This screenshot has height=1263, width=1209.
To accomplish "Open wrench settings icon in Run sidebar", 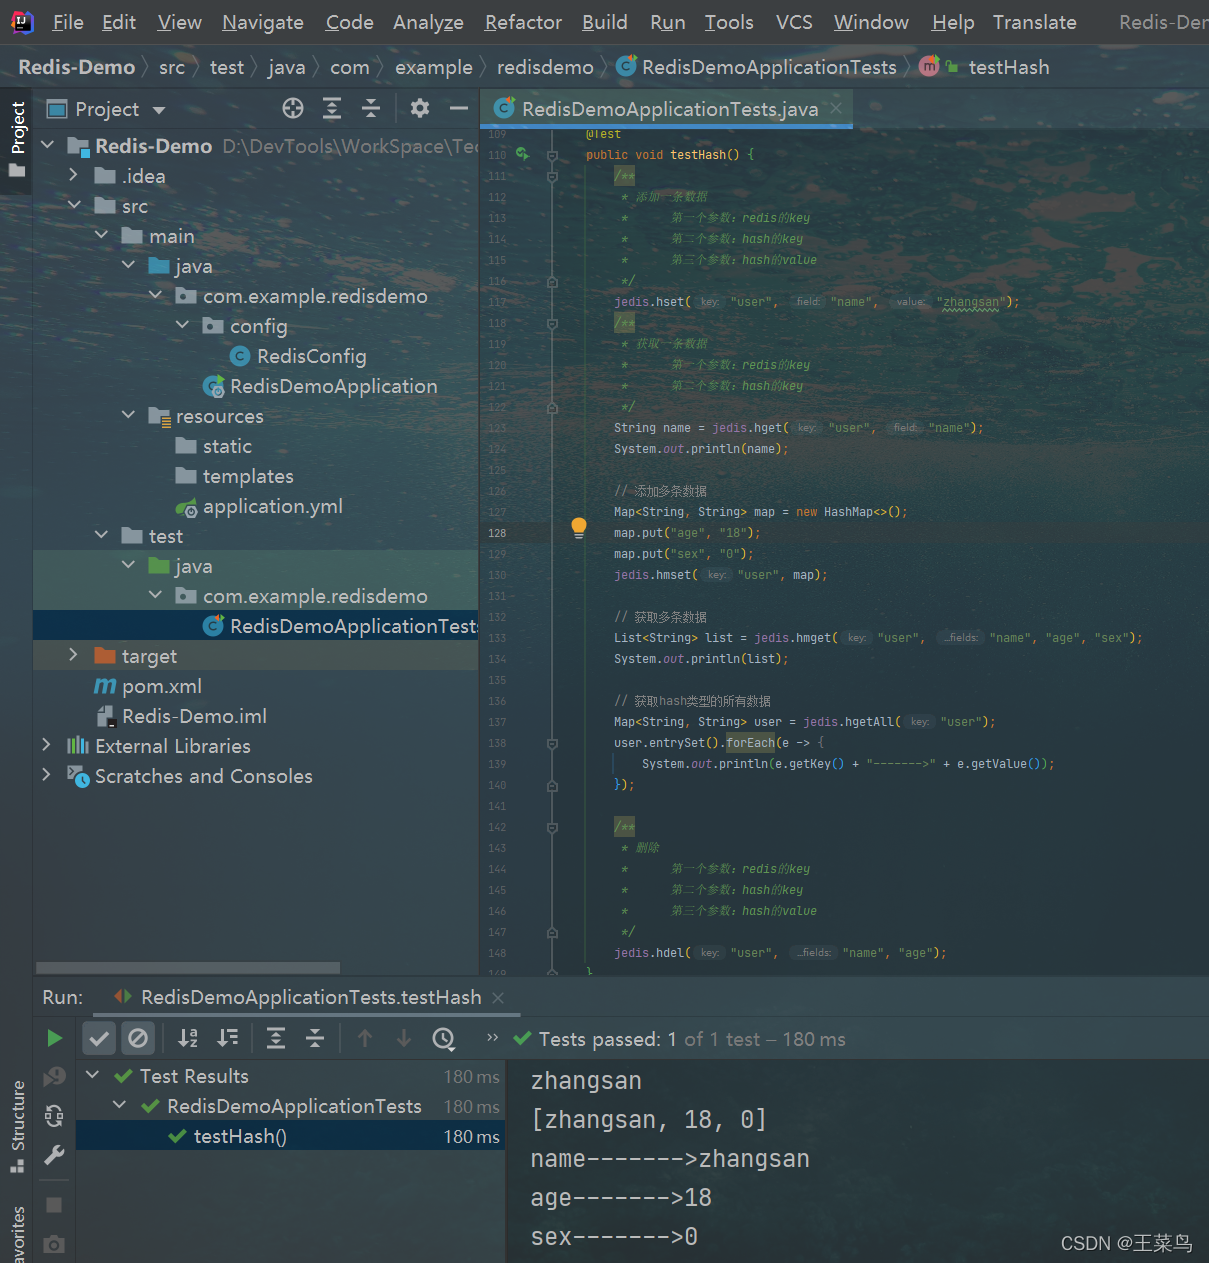I will (x=55, y=1156).
